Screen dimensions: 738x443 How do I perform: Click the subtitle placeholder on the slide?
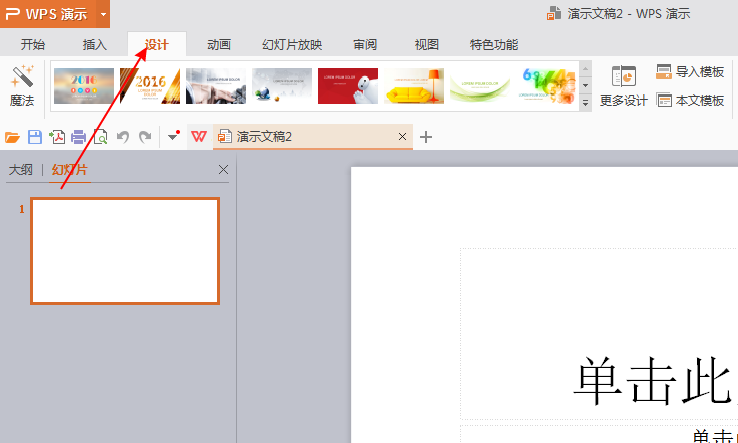click(599, 434)
